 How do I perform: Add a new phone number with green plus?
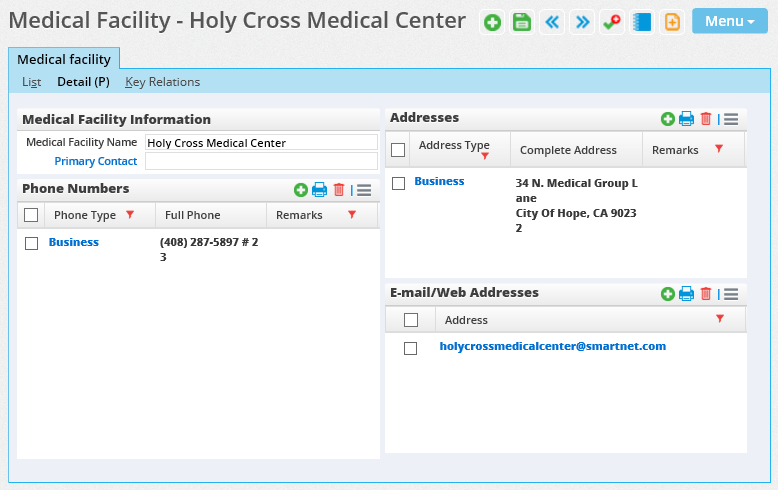301,190
